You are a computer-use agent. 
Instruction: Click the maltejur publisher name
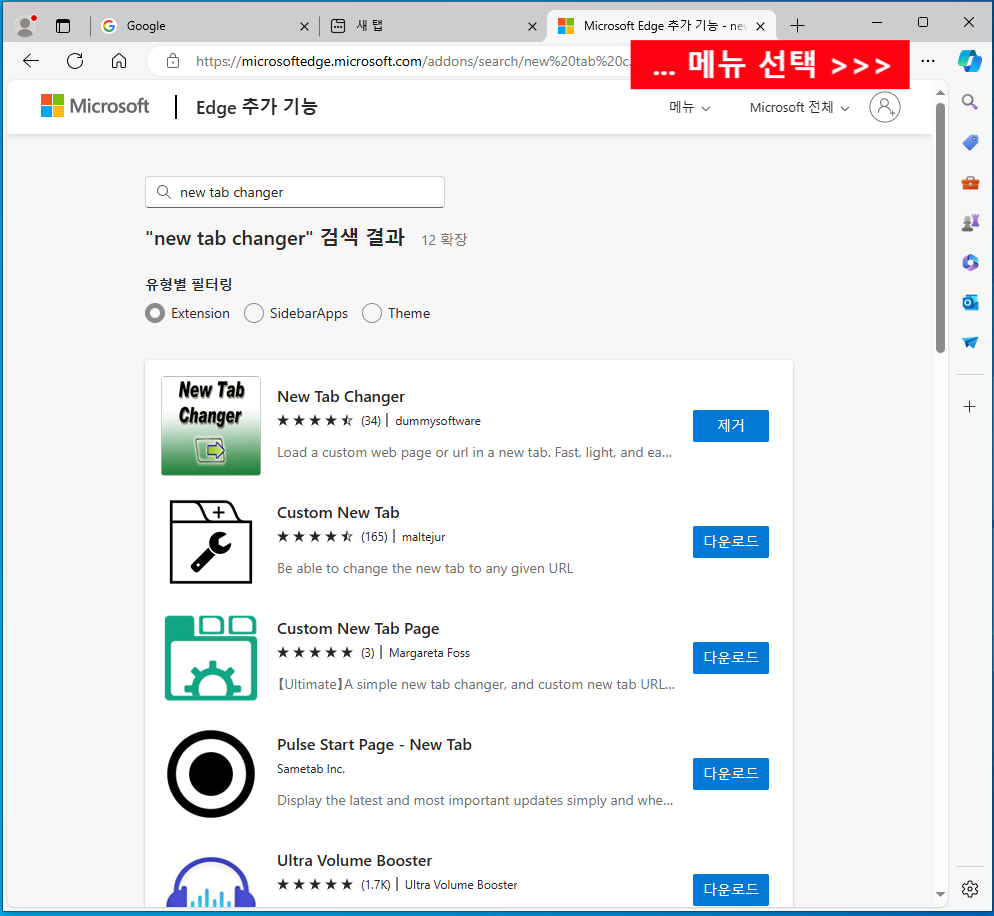click(423, 537)
